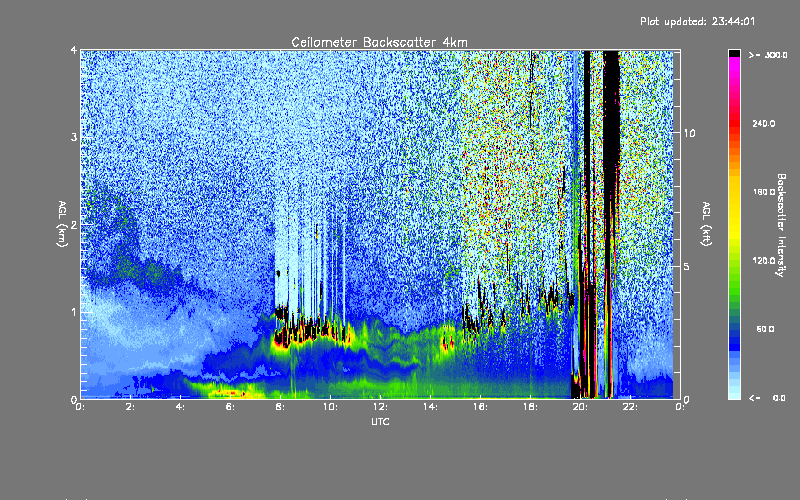Click the '14:' UTC tick label

tap(431, 407)
